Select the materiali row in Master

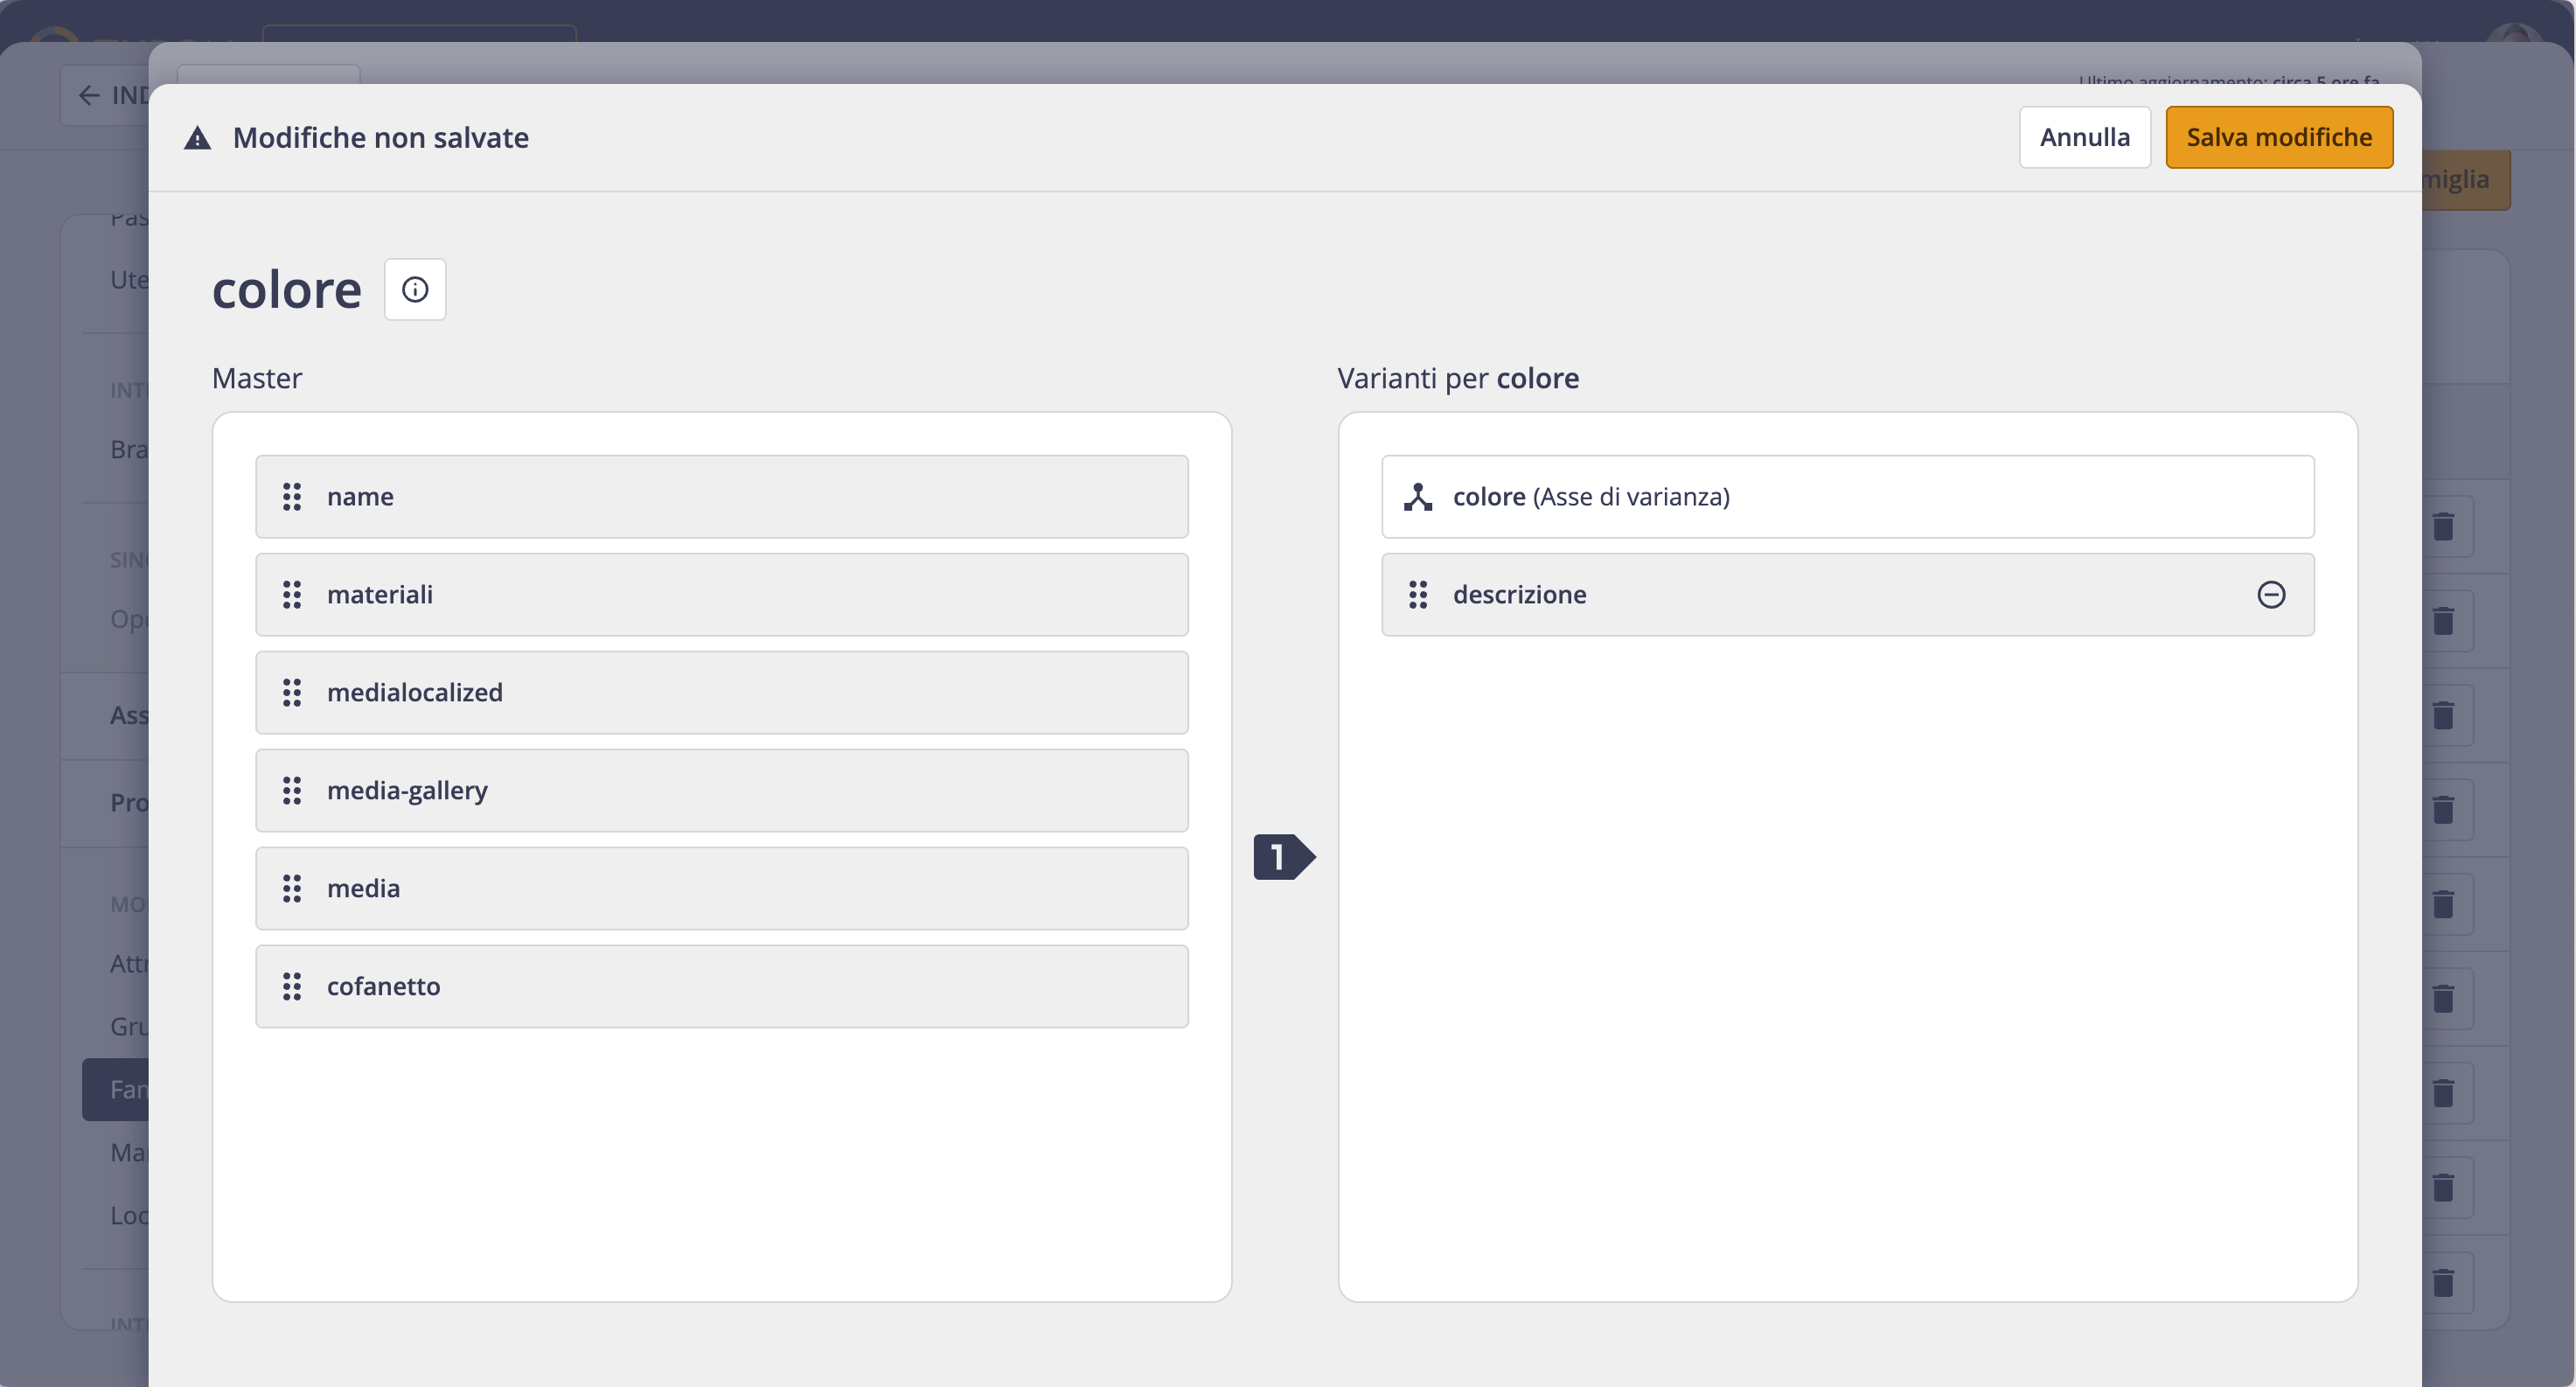click(x=722, y=595)
